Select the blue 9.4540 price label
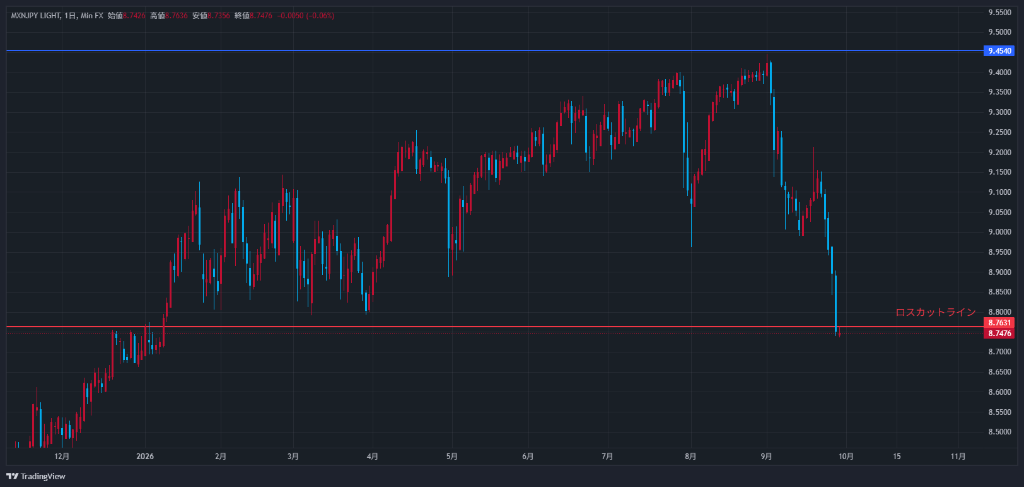Screen dimensions: 1024x487 [x=999, y=51]
